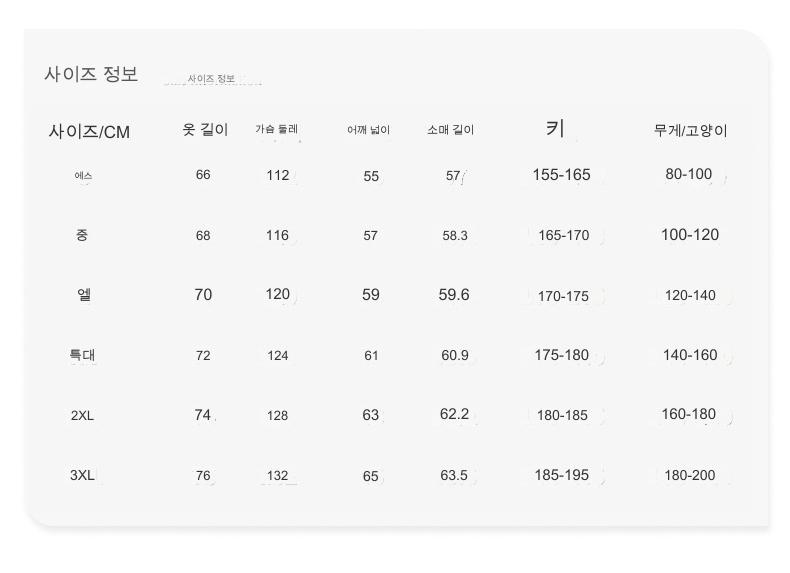Select the 2XL size row label

tap(82, 415)
